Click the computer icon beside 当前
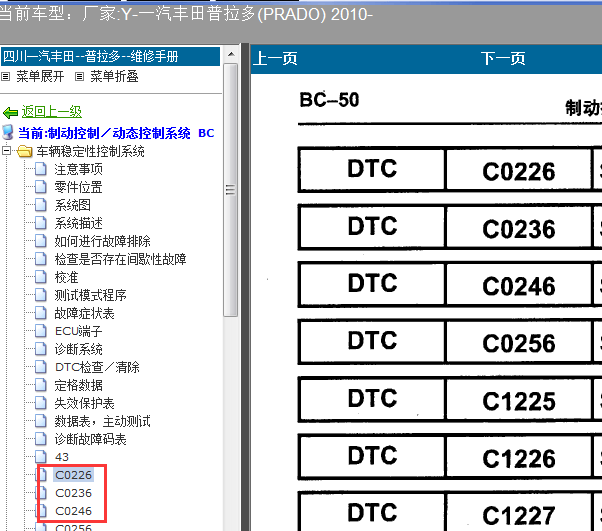This screenshot has height=531, width=602. (8, 132)
